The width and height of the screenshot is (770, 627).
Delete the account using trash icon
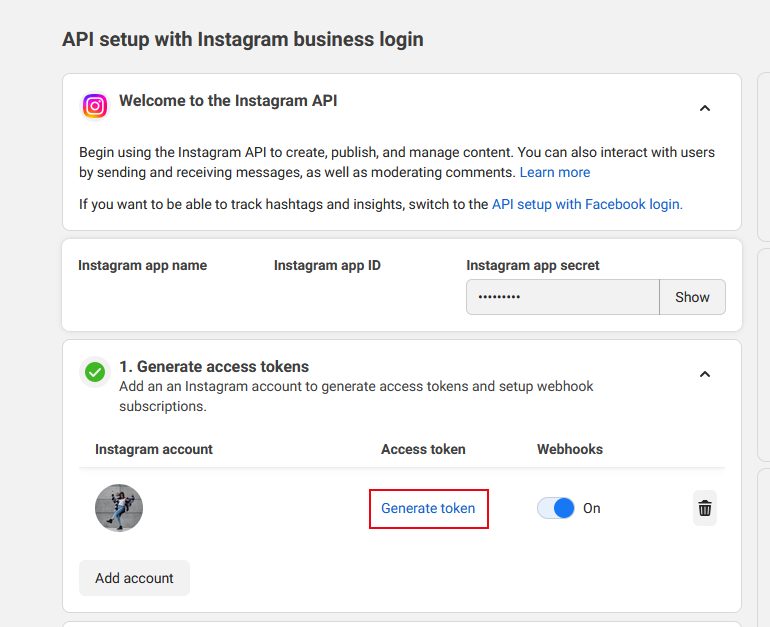click(705, 508)
